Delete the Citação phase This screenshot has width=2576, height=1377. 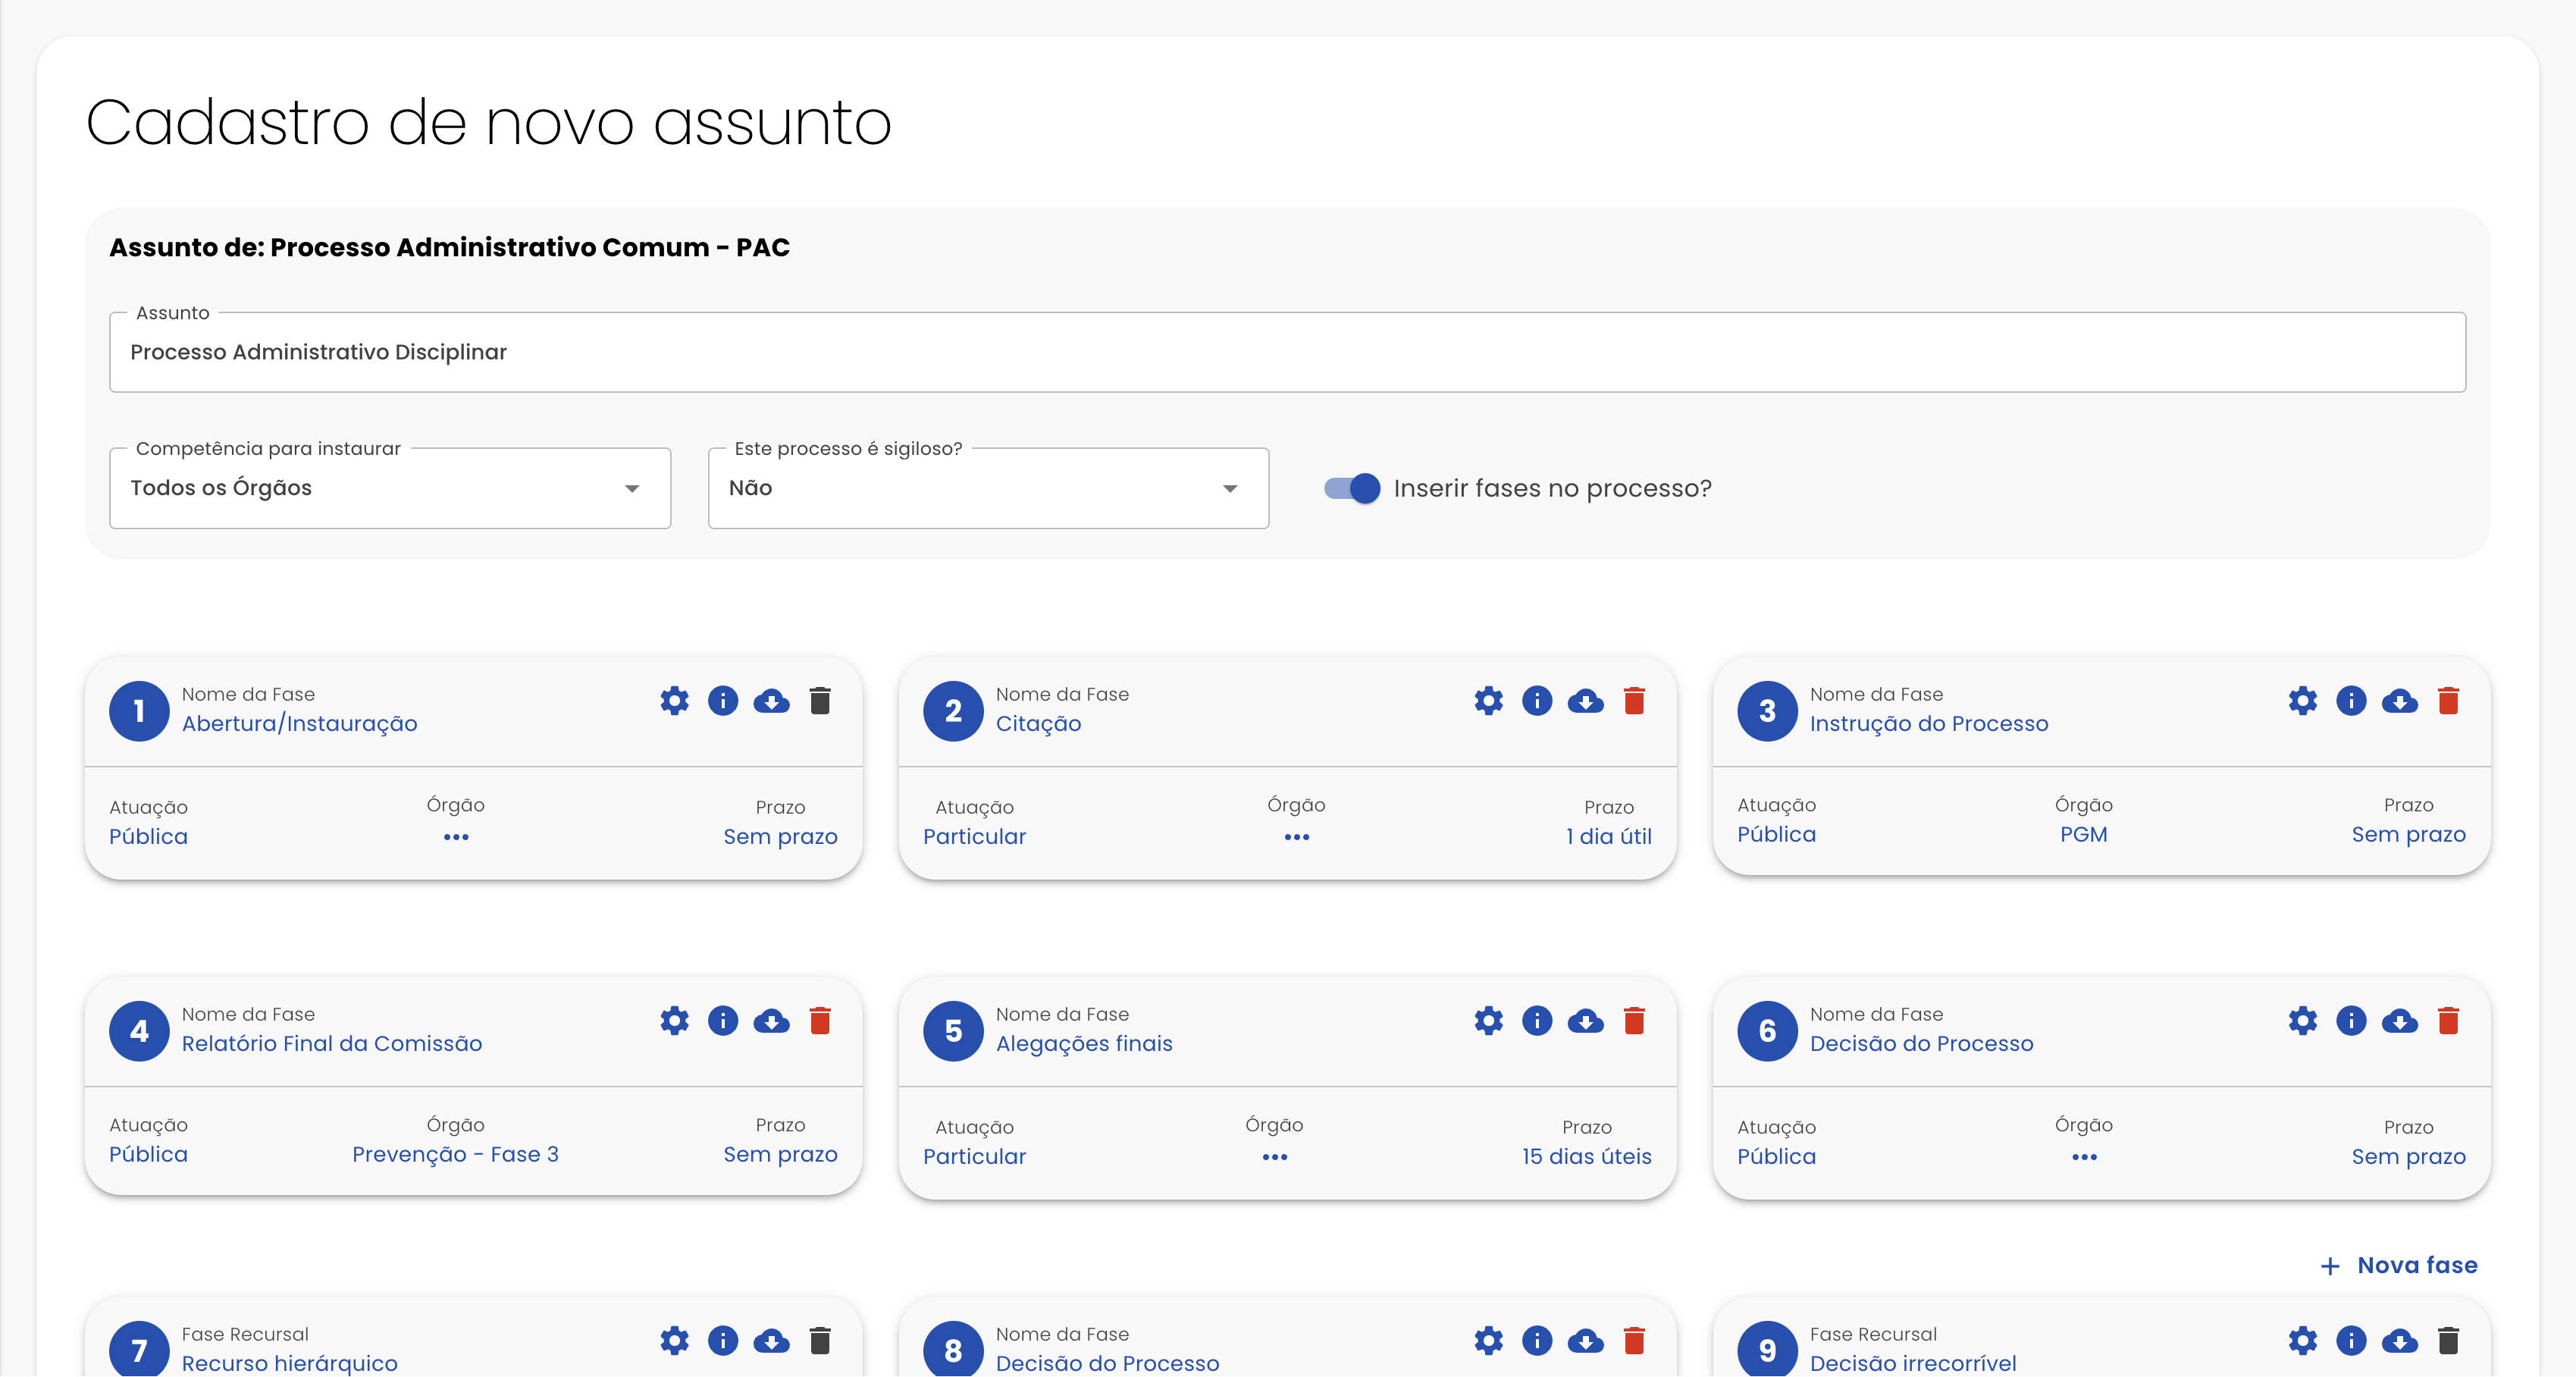1634,700
